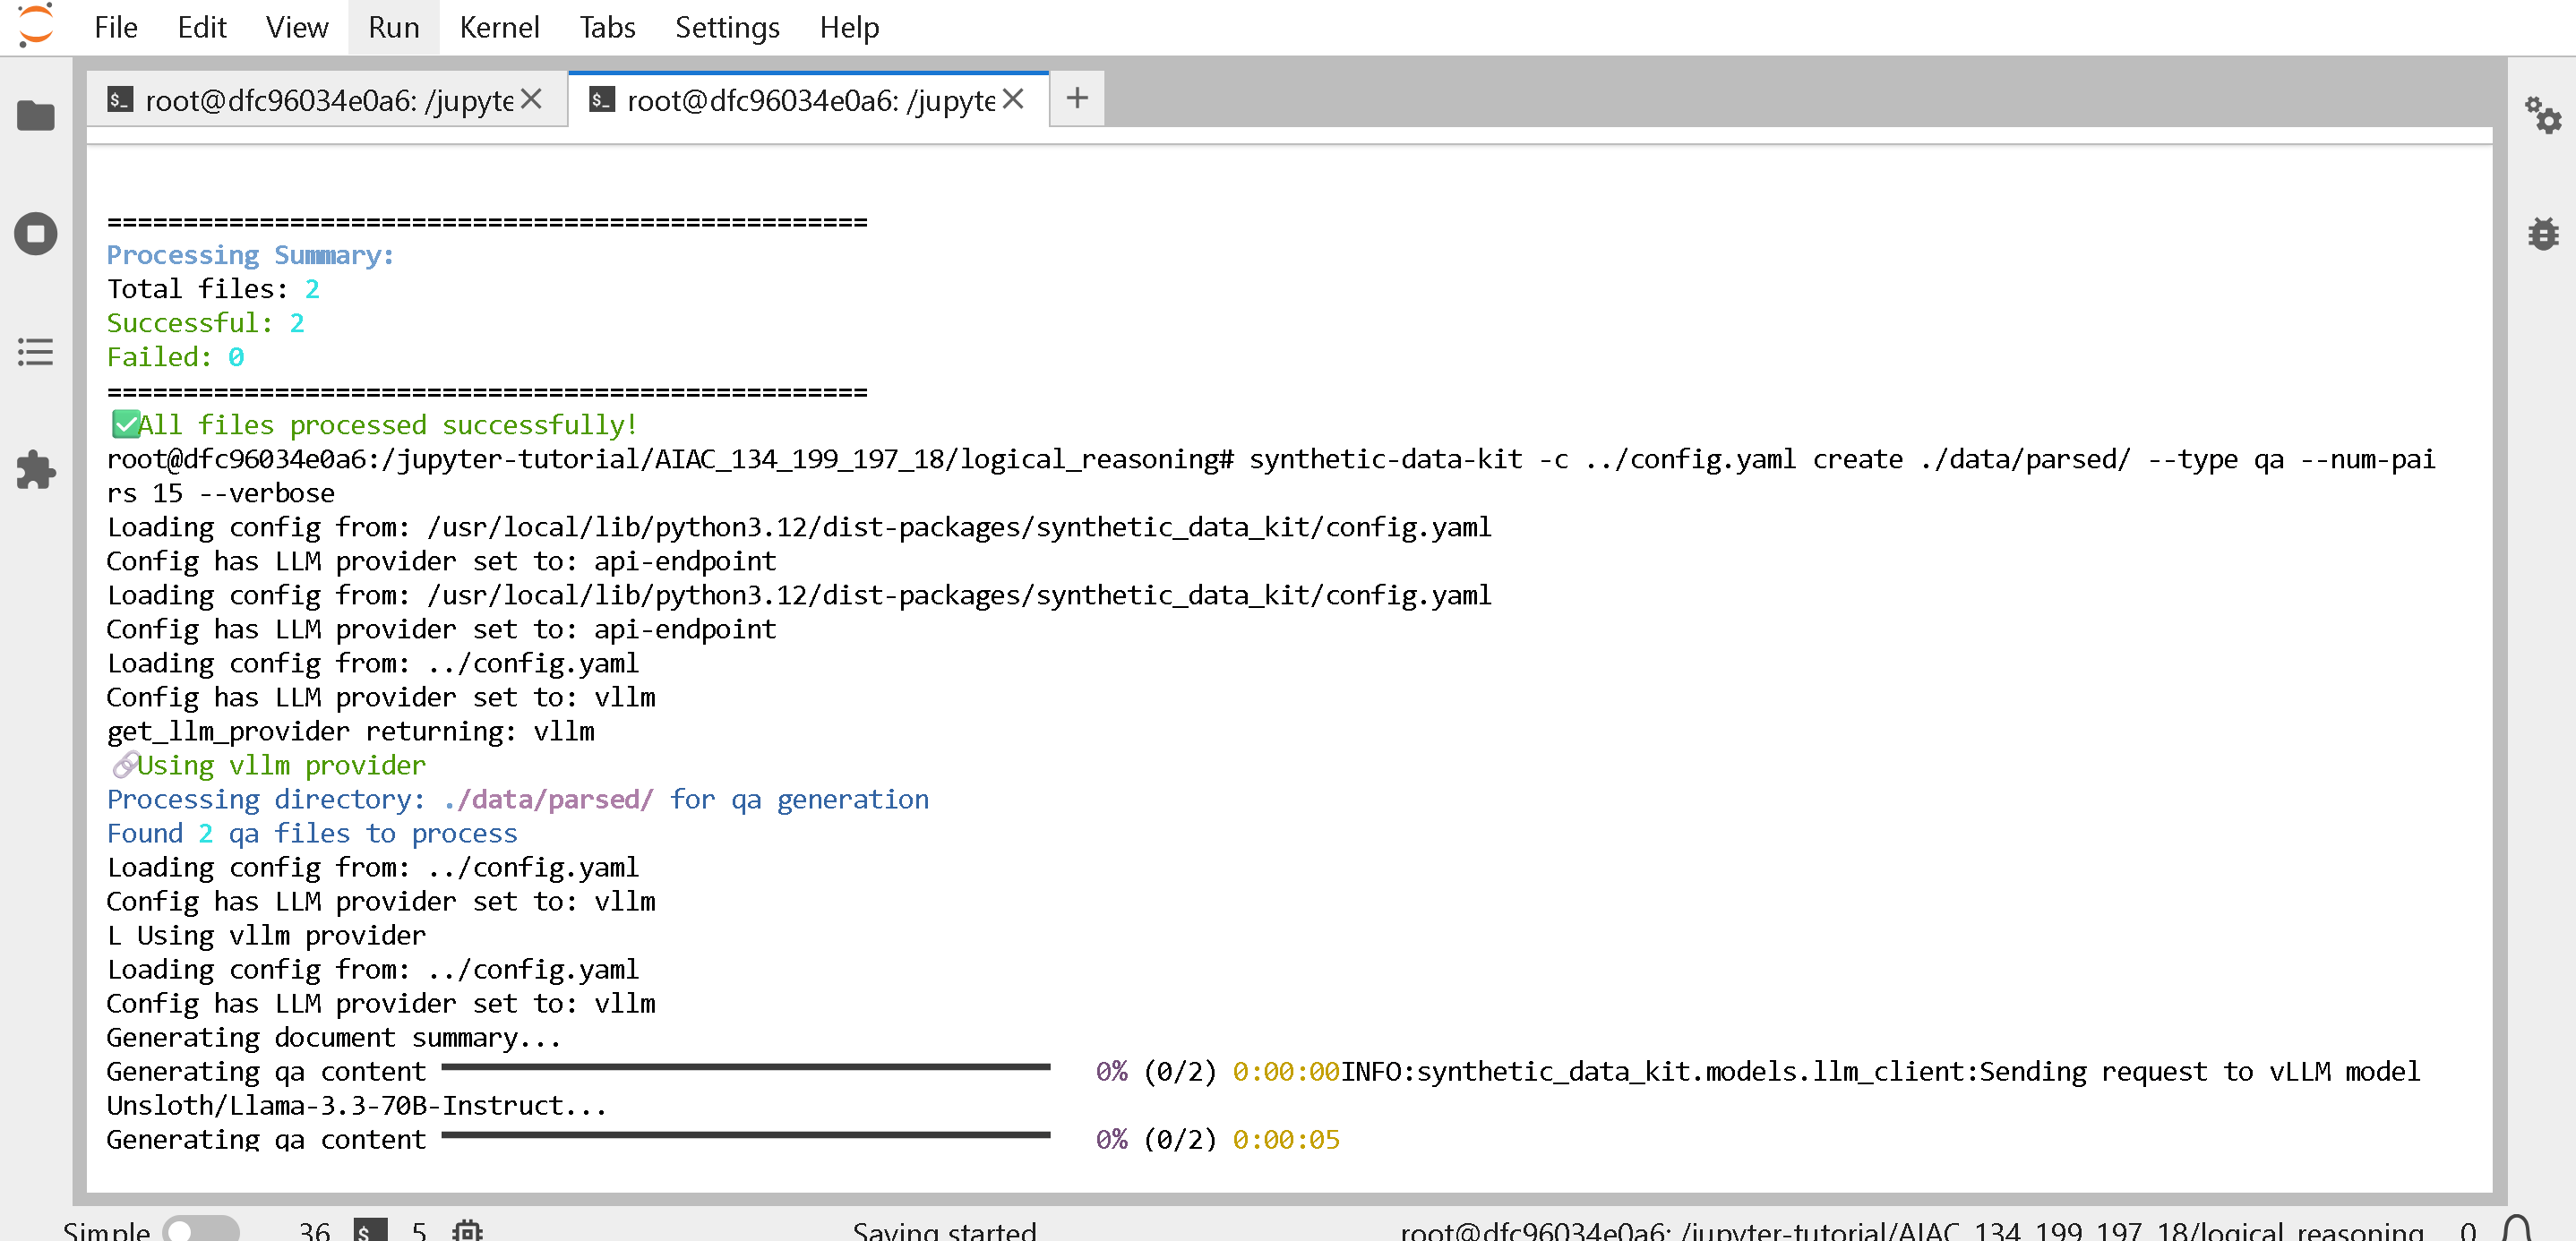
Task: Show the table of contents panel
Action: (36, 352)
